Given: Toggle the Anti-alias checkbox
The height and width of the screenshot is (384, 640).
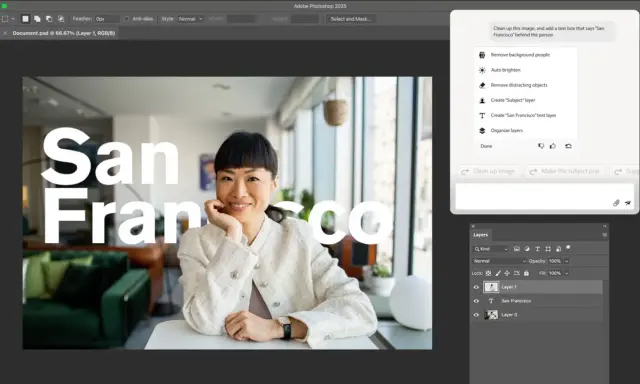Looking at the screenshot, I should click(127, 19).
